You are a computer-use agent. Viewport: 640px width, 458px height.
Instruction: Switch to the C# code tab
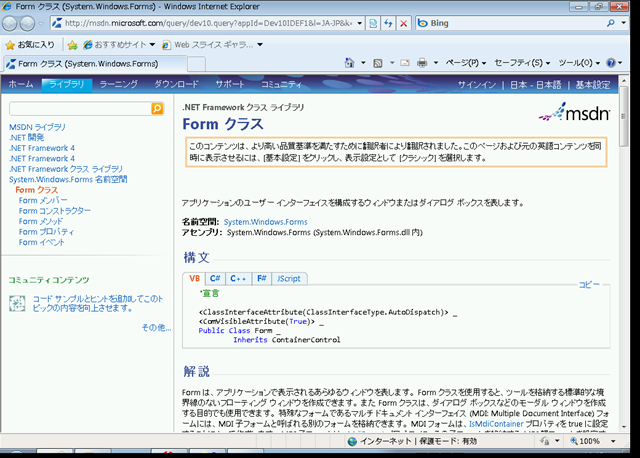coord(215,278)
